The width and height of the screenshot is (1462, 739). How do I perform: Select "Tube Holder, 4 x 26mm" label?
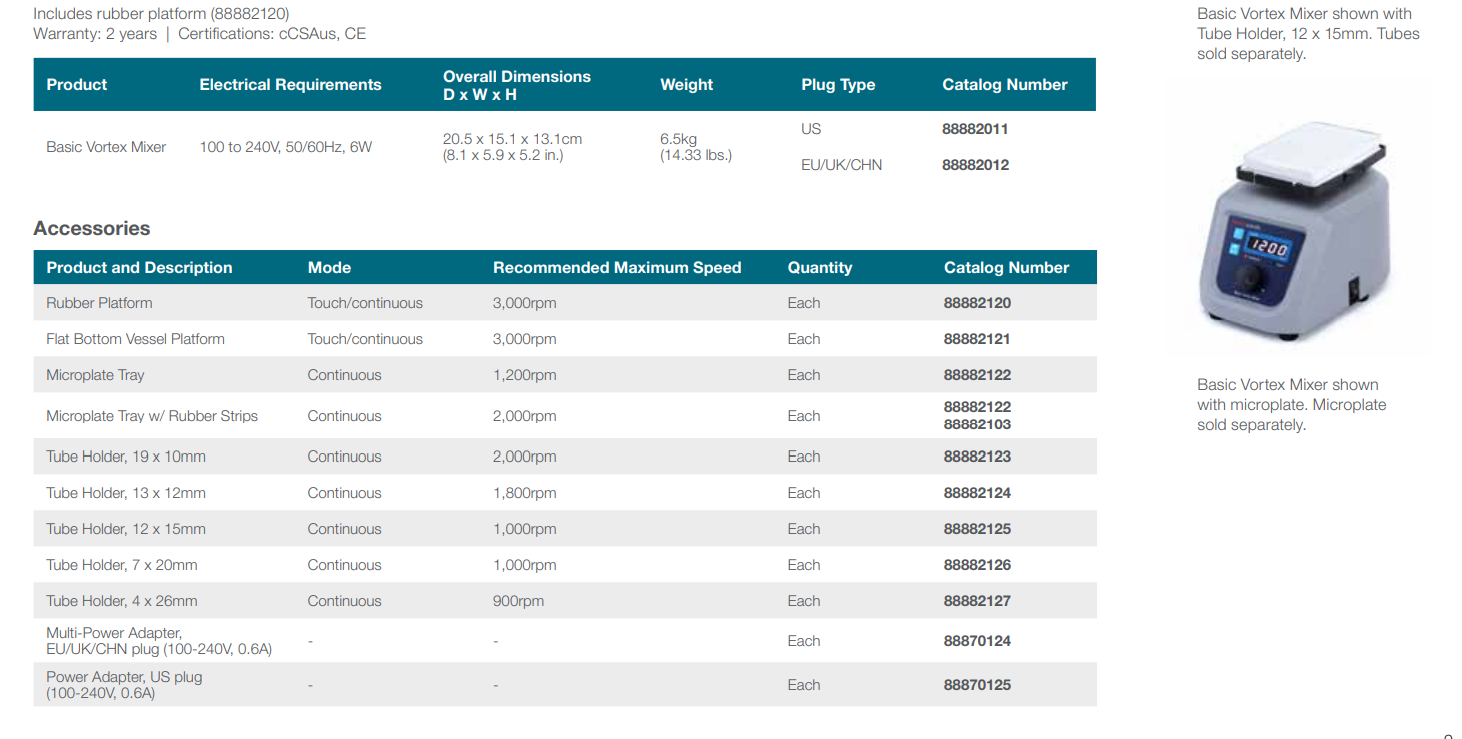pyautogui.click(x=122, y=601)
